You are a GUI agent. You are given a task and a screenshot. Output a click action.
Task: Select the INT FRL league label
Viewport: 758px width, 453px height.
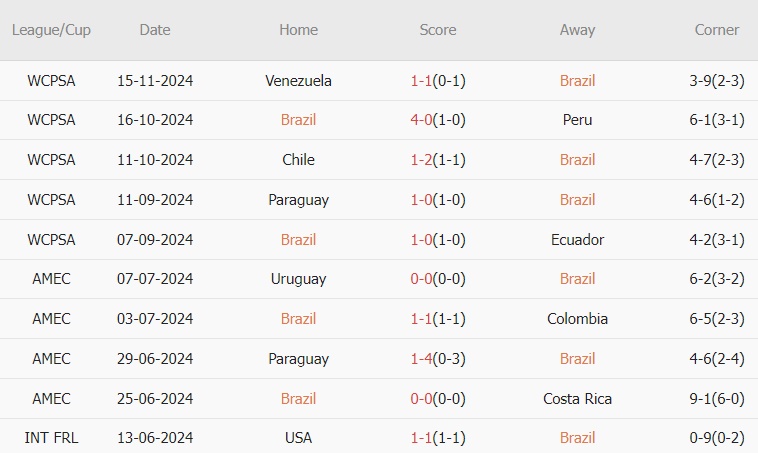pos(51,438)
